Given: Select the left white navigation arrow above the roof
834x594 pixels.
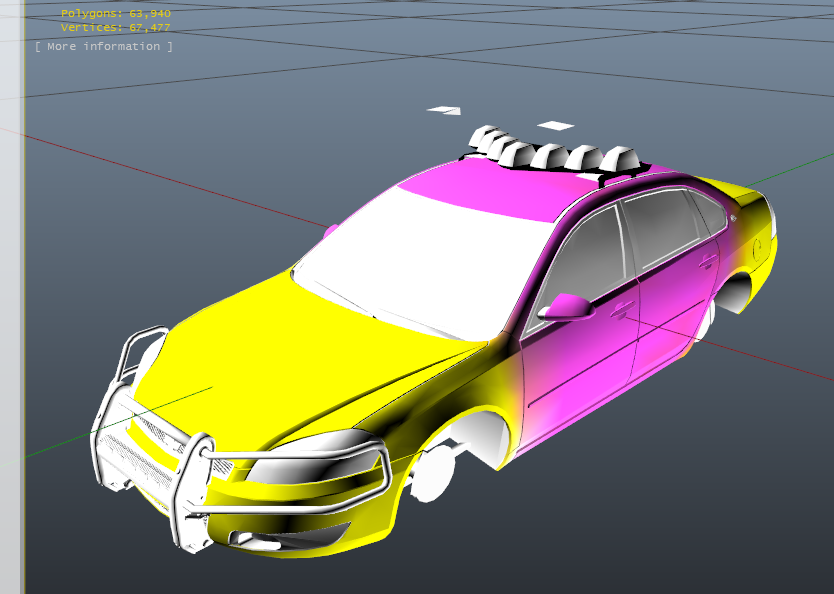Looking at the screenshot, I should pos(443,110).
